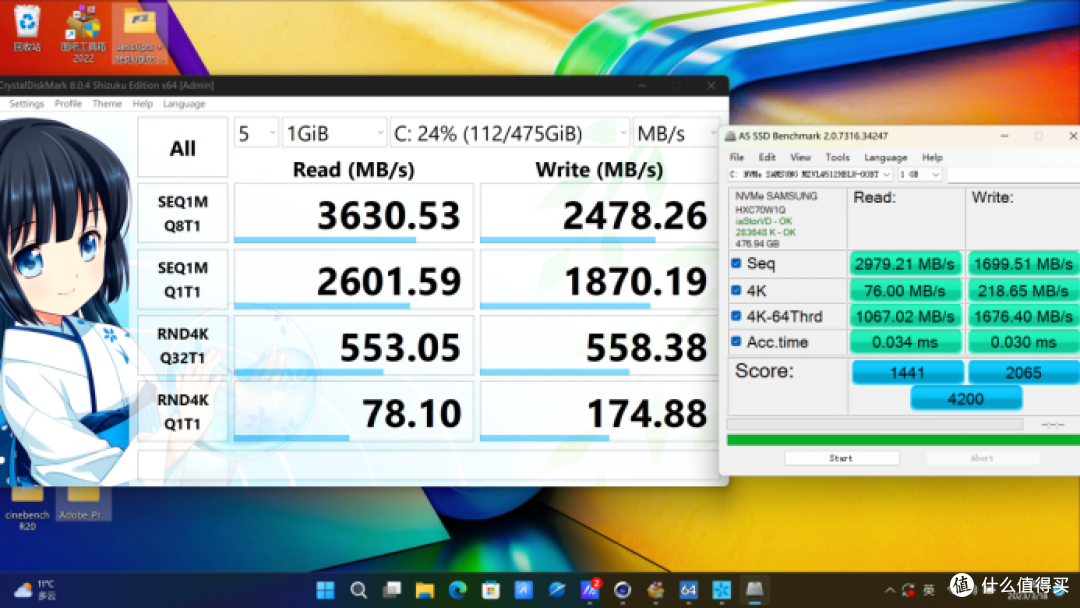The height and width of the screenshot is (608, 1080).
Task: Click the comment field below CrystalDiskMark results
Action: (x=427, y=465)
